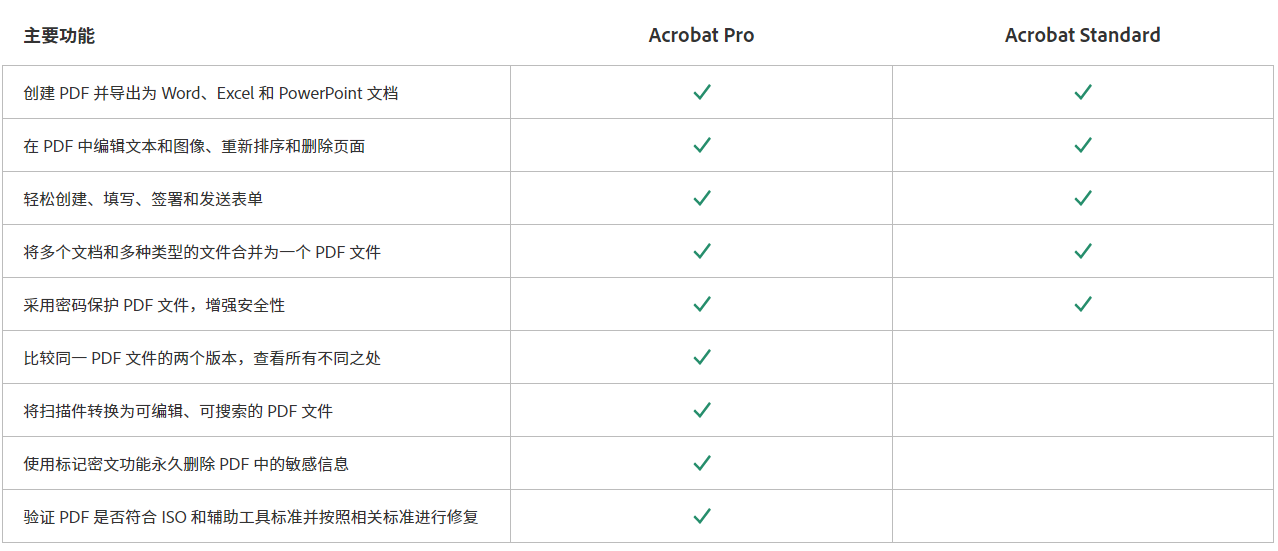Click Acrobat Pro checkmark for editing text and images

click(x=702, y=145)
